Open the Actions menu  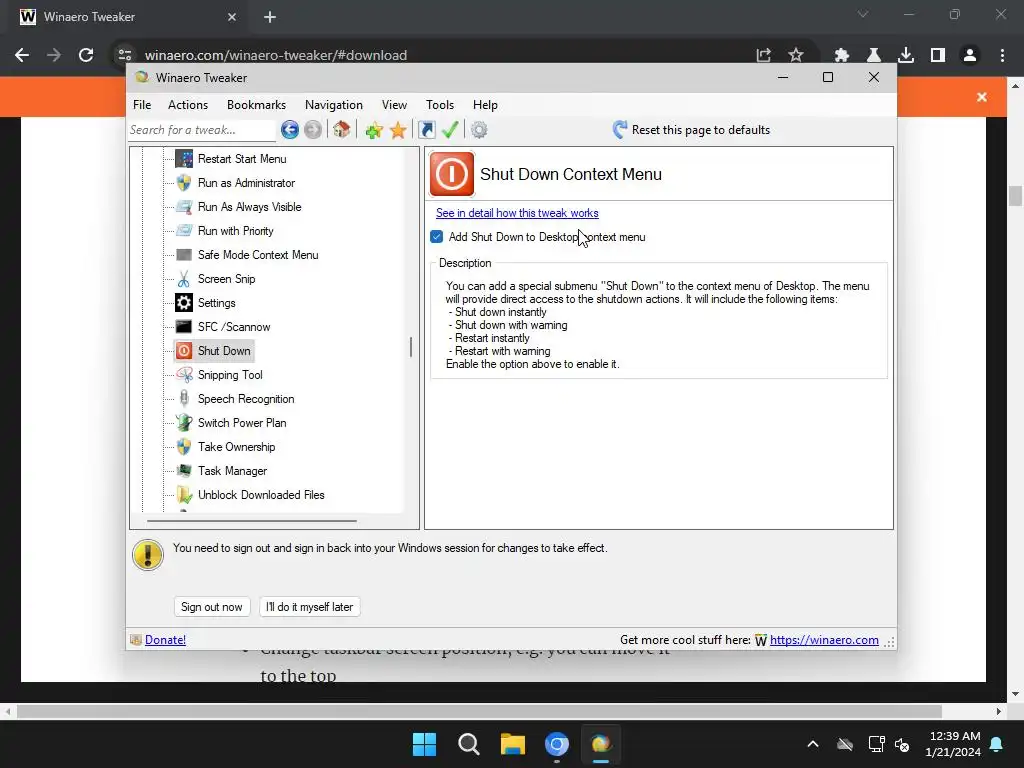188,105
